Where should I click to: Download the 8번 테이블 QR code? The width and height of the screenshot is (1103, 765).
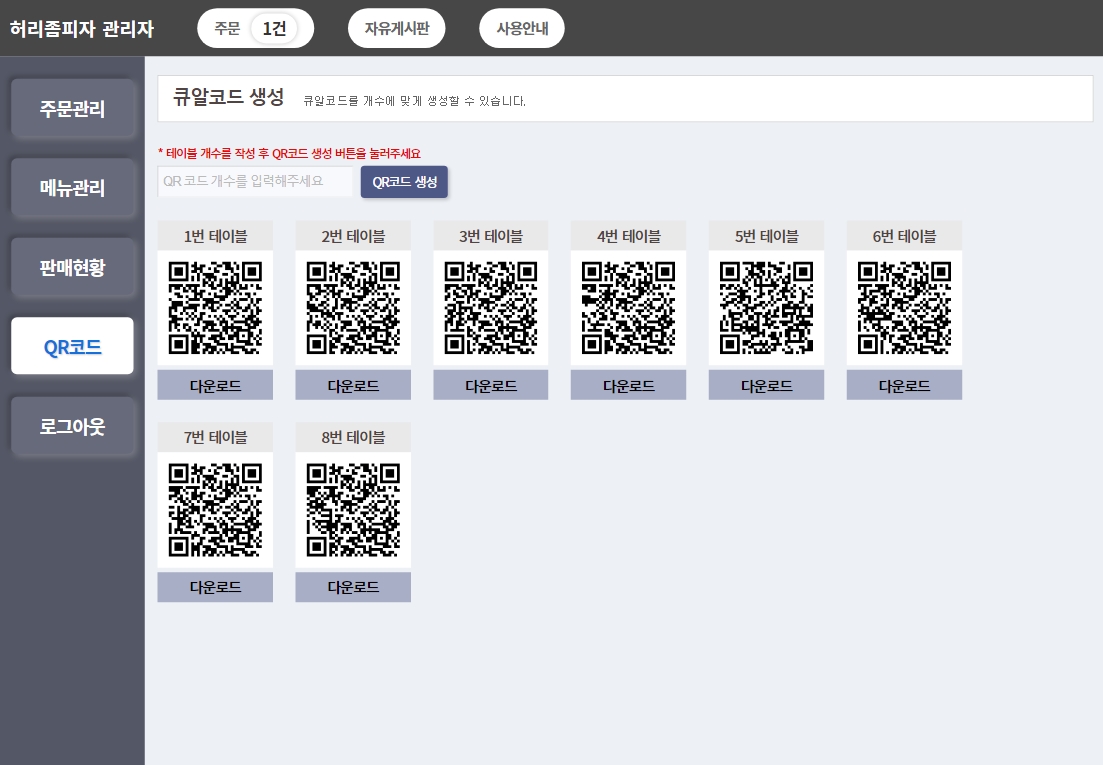pos(352,587)
